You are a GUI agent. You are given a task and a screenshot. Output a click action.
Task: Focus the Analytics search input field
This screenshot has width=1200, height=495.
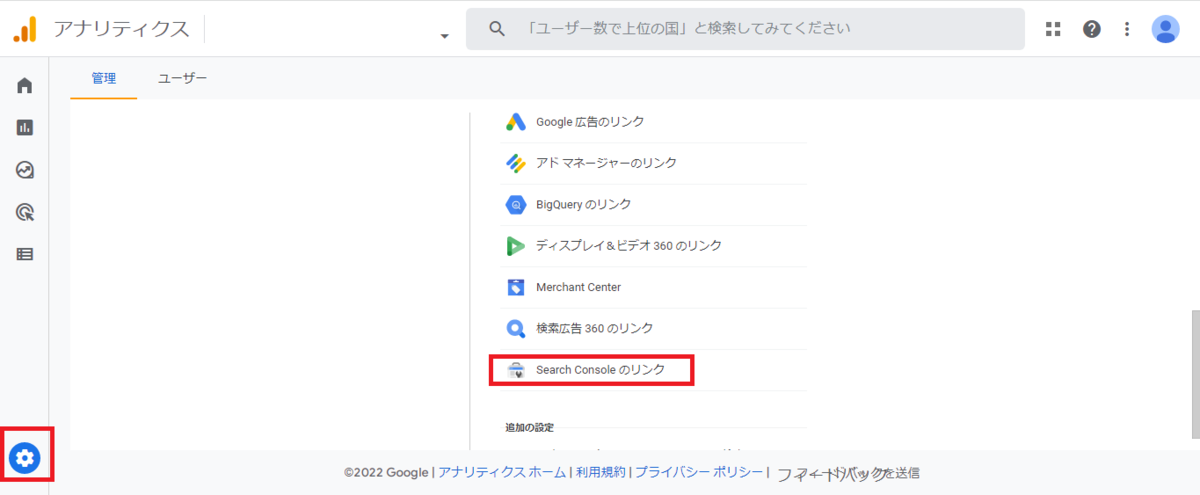point(745,29)
